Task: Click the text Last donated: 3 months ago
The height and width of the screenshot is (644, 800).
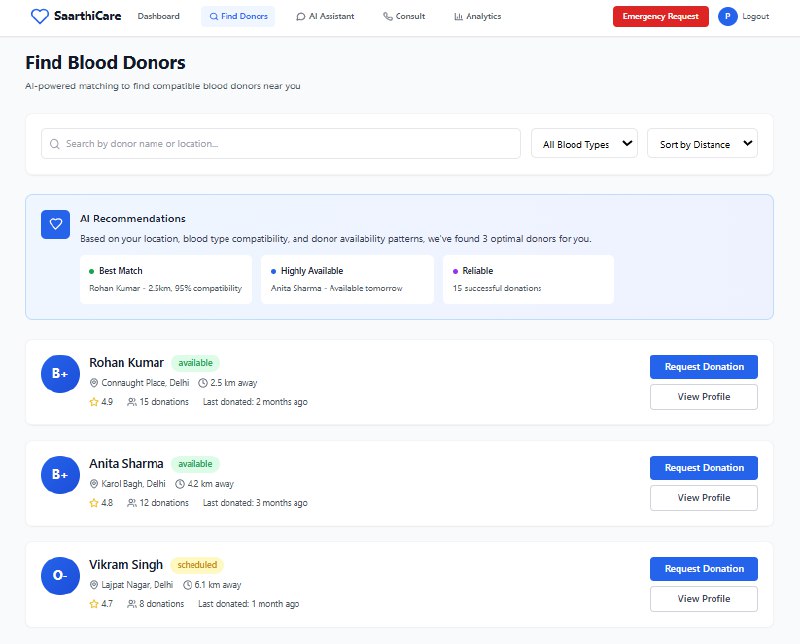Action: pyautogui.click(x=255, y=503)
